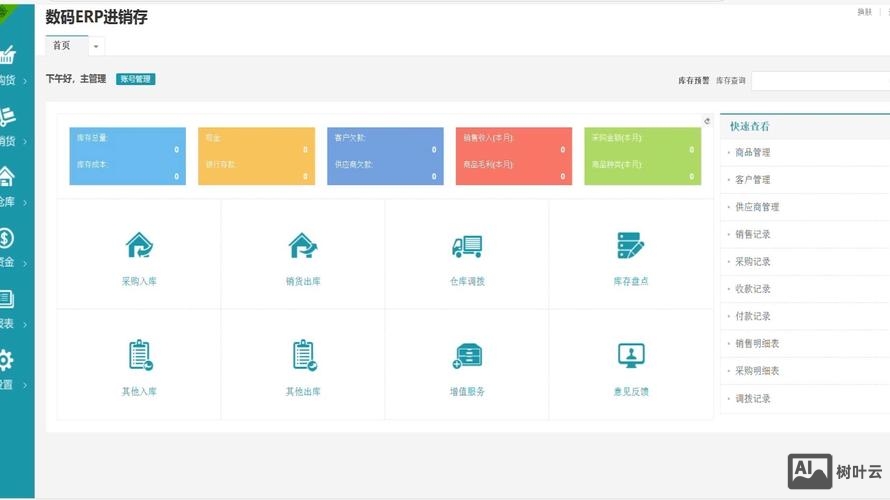
Task: Click the red 销售收入(本月) stat card
Action: [514, 156]
